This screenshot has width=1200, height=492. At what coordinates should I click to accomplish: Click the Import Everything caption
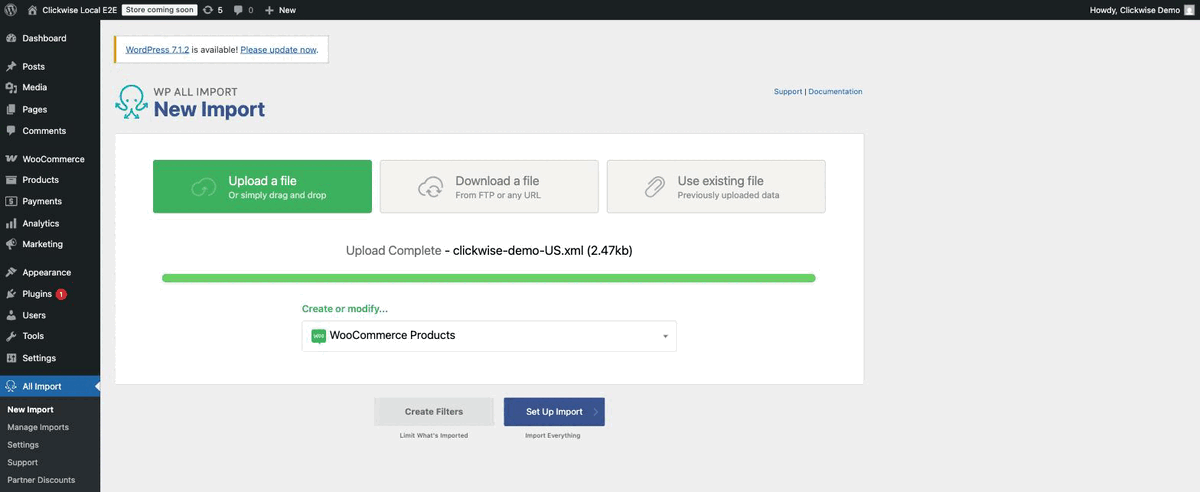[553, 436]
